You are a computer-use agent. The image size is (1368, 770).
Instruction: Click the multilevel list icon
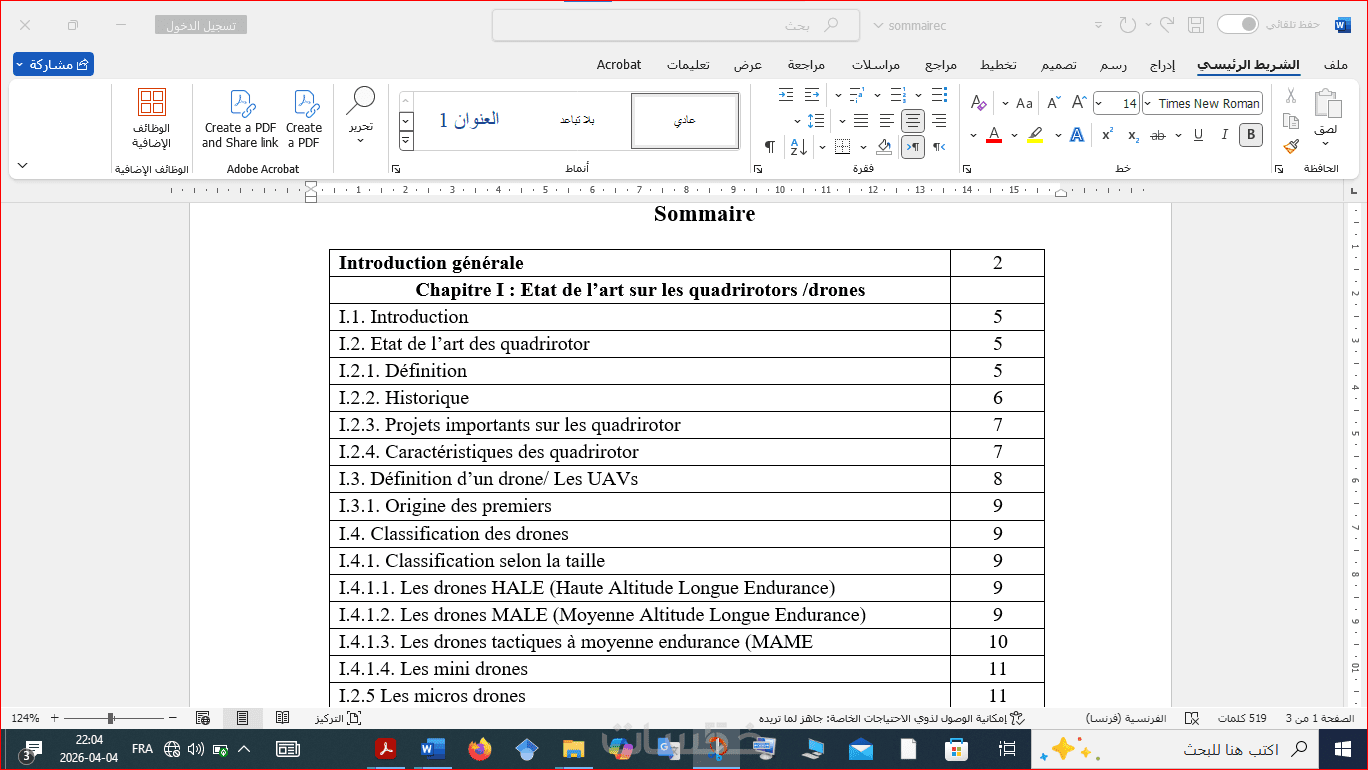tap(857, 95)
